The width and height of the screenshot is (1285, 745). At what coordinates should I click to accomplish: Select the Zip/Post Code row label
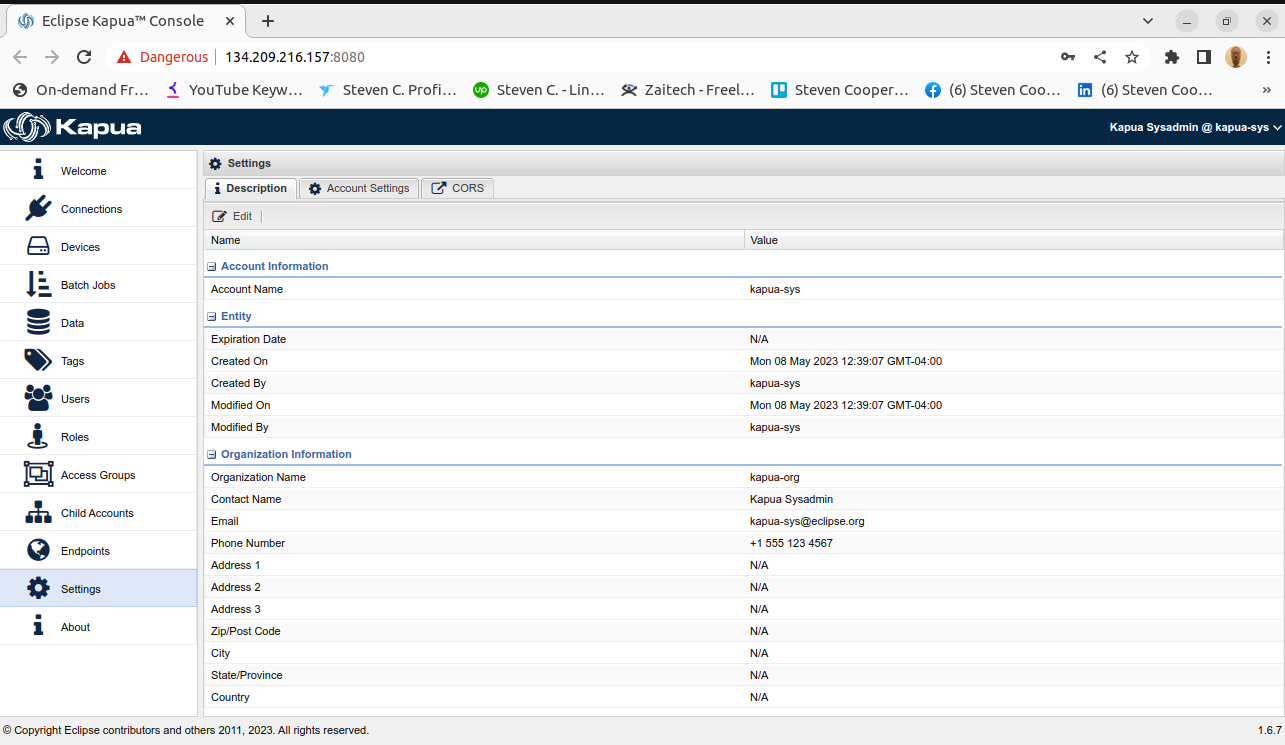point(246,631)
